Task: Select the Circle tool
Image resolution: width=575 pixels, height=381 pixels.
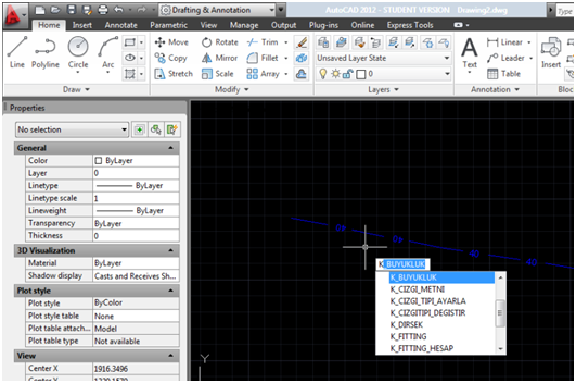Action: (x=78, y=52)
